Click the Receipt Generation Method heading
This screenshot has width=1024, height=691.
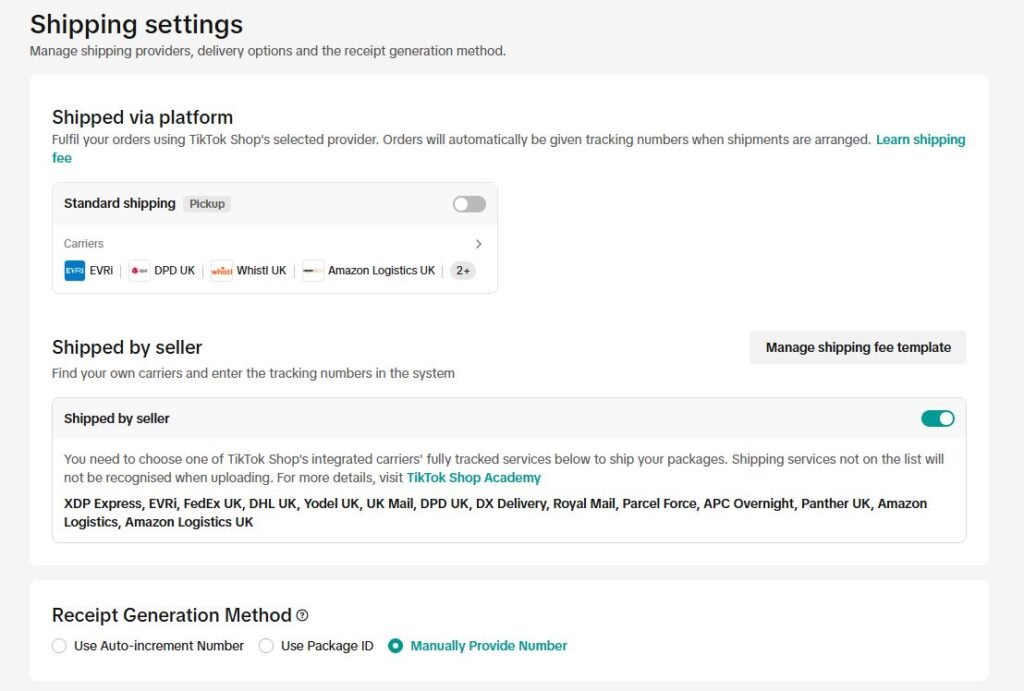(x=172, y=615)
